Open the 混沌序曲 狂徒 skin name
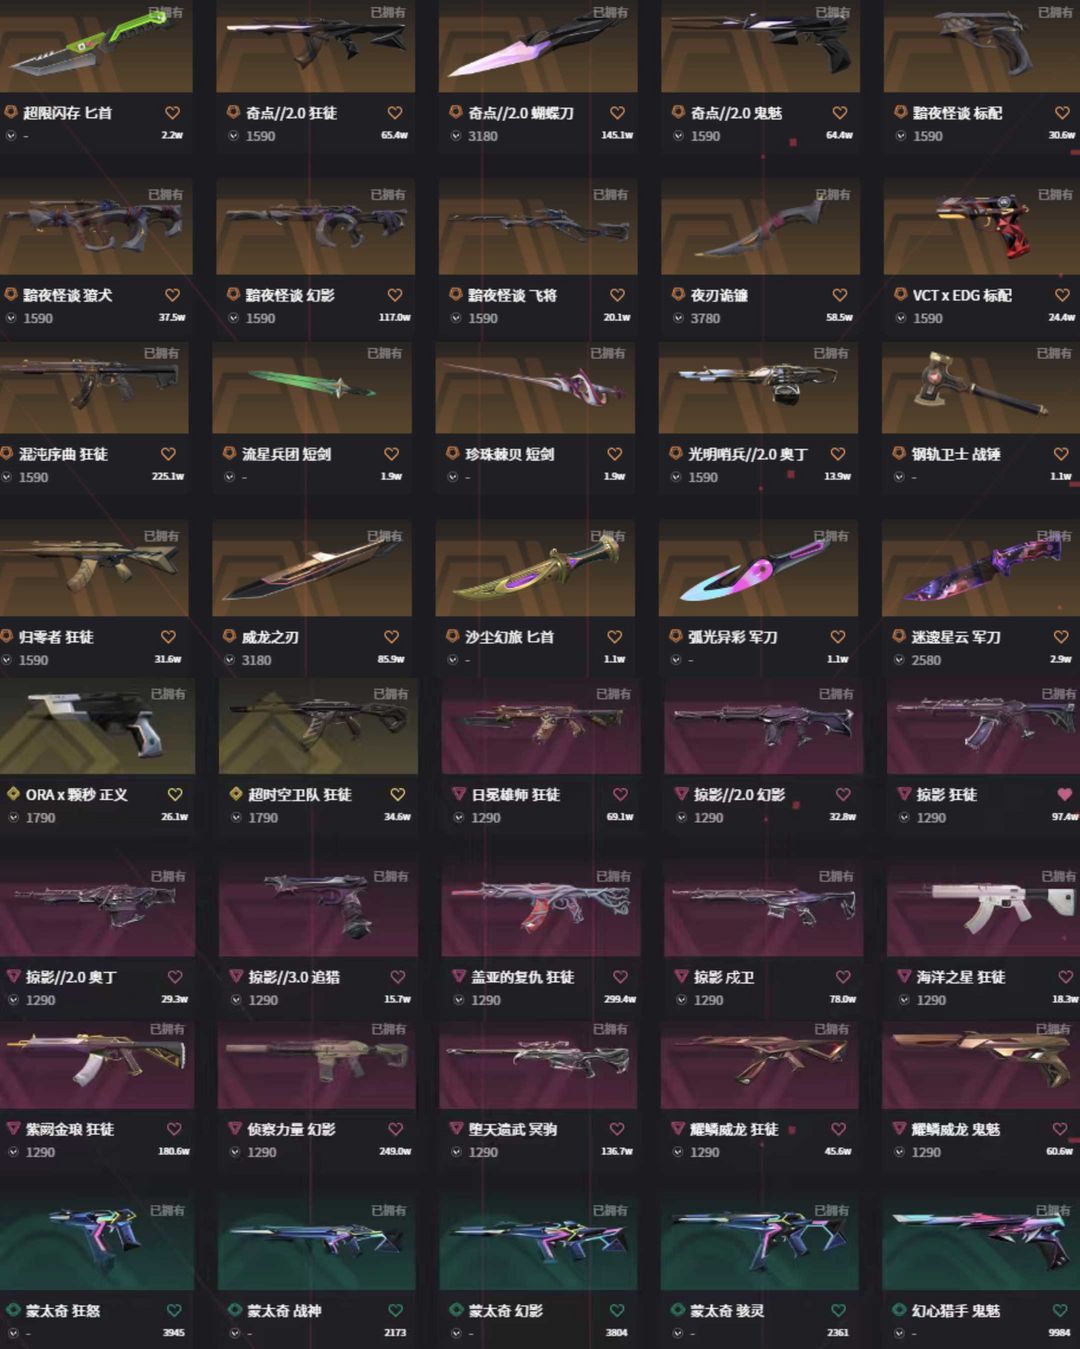 [x=63, y=454]
